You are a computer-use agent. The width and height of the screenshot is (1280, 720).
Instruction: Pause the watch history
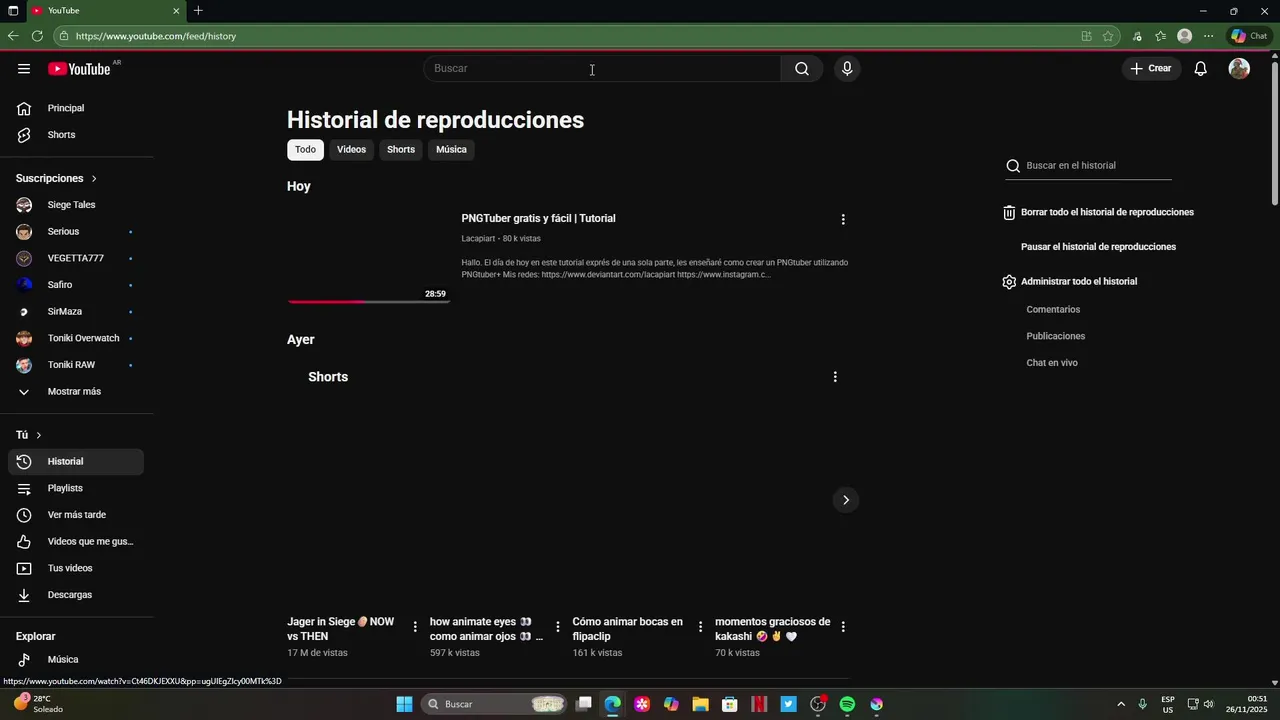1098,247
